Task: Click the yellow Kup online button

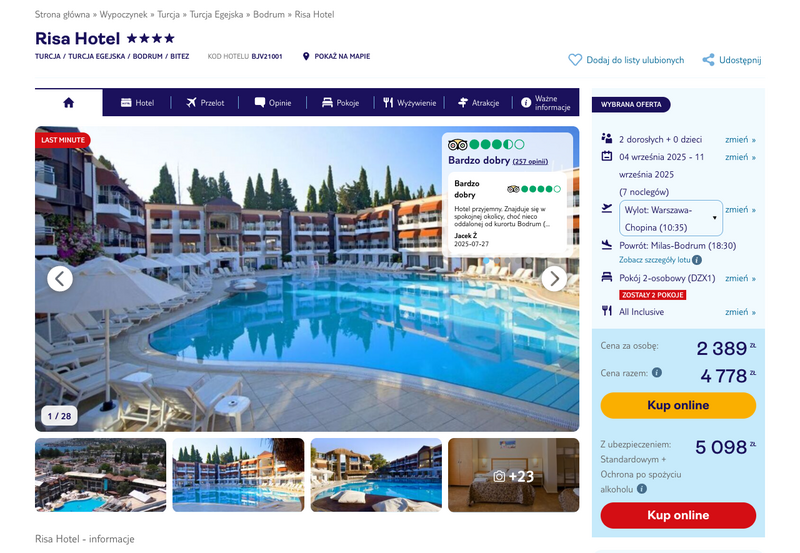Action: pos(678,405)
